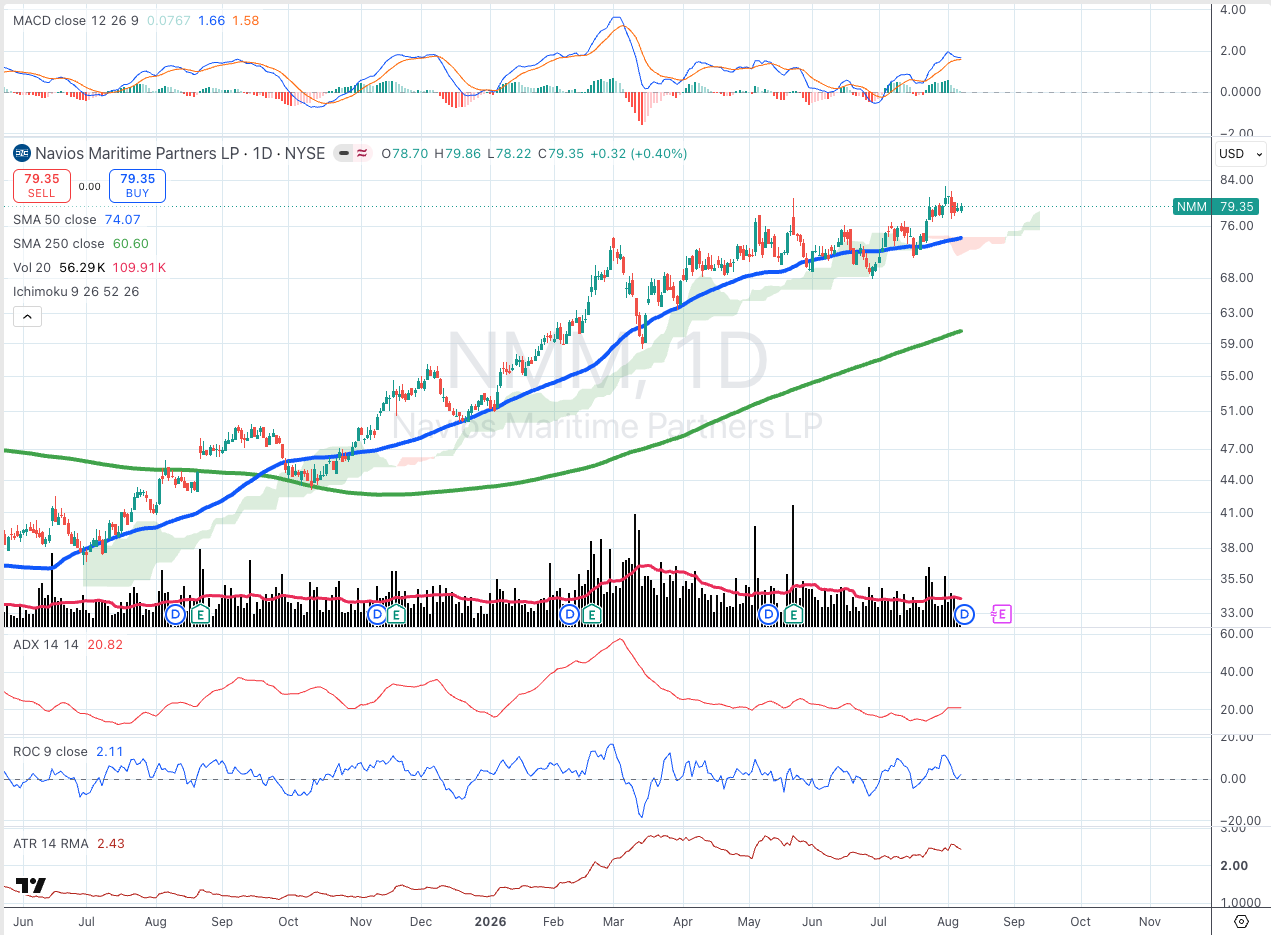Click the SMA 250 value 60.60
1271x935 pixels.
(x=129, y=243)
